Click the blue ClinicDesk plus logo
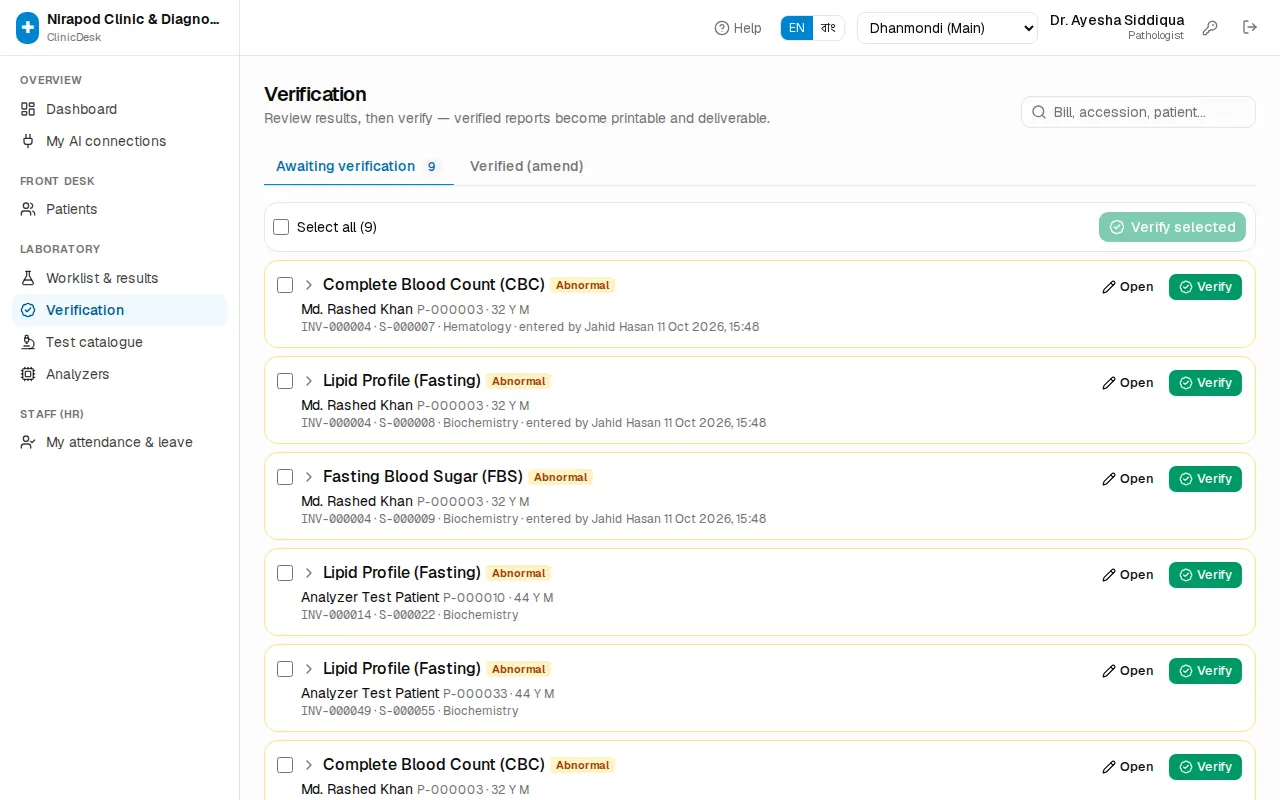 (28, 28)
